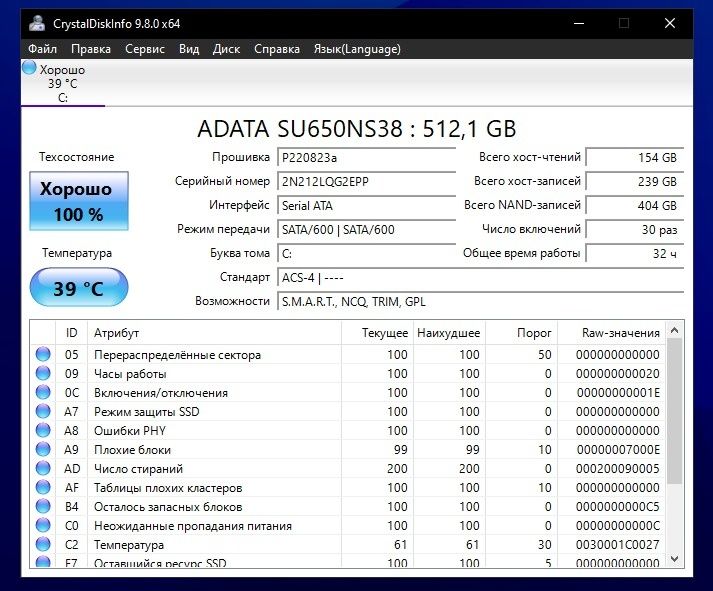Open the Файл menu

point(42,49)
